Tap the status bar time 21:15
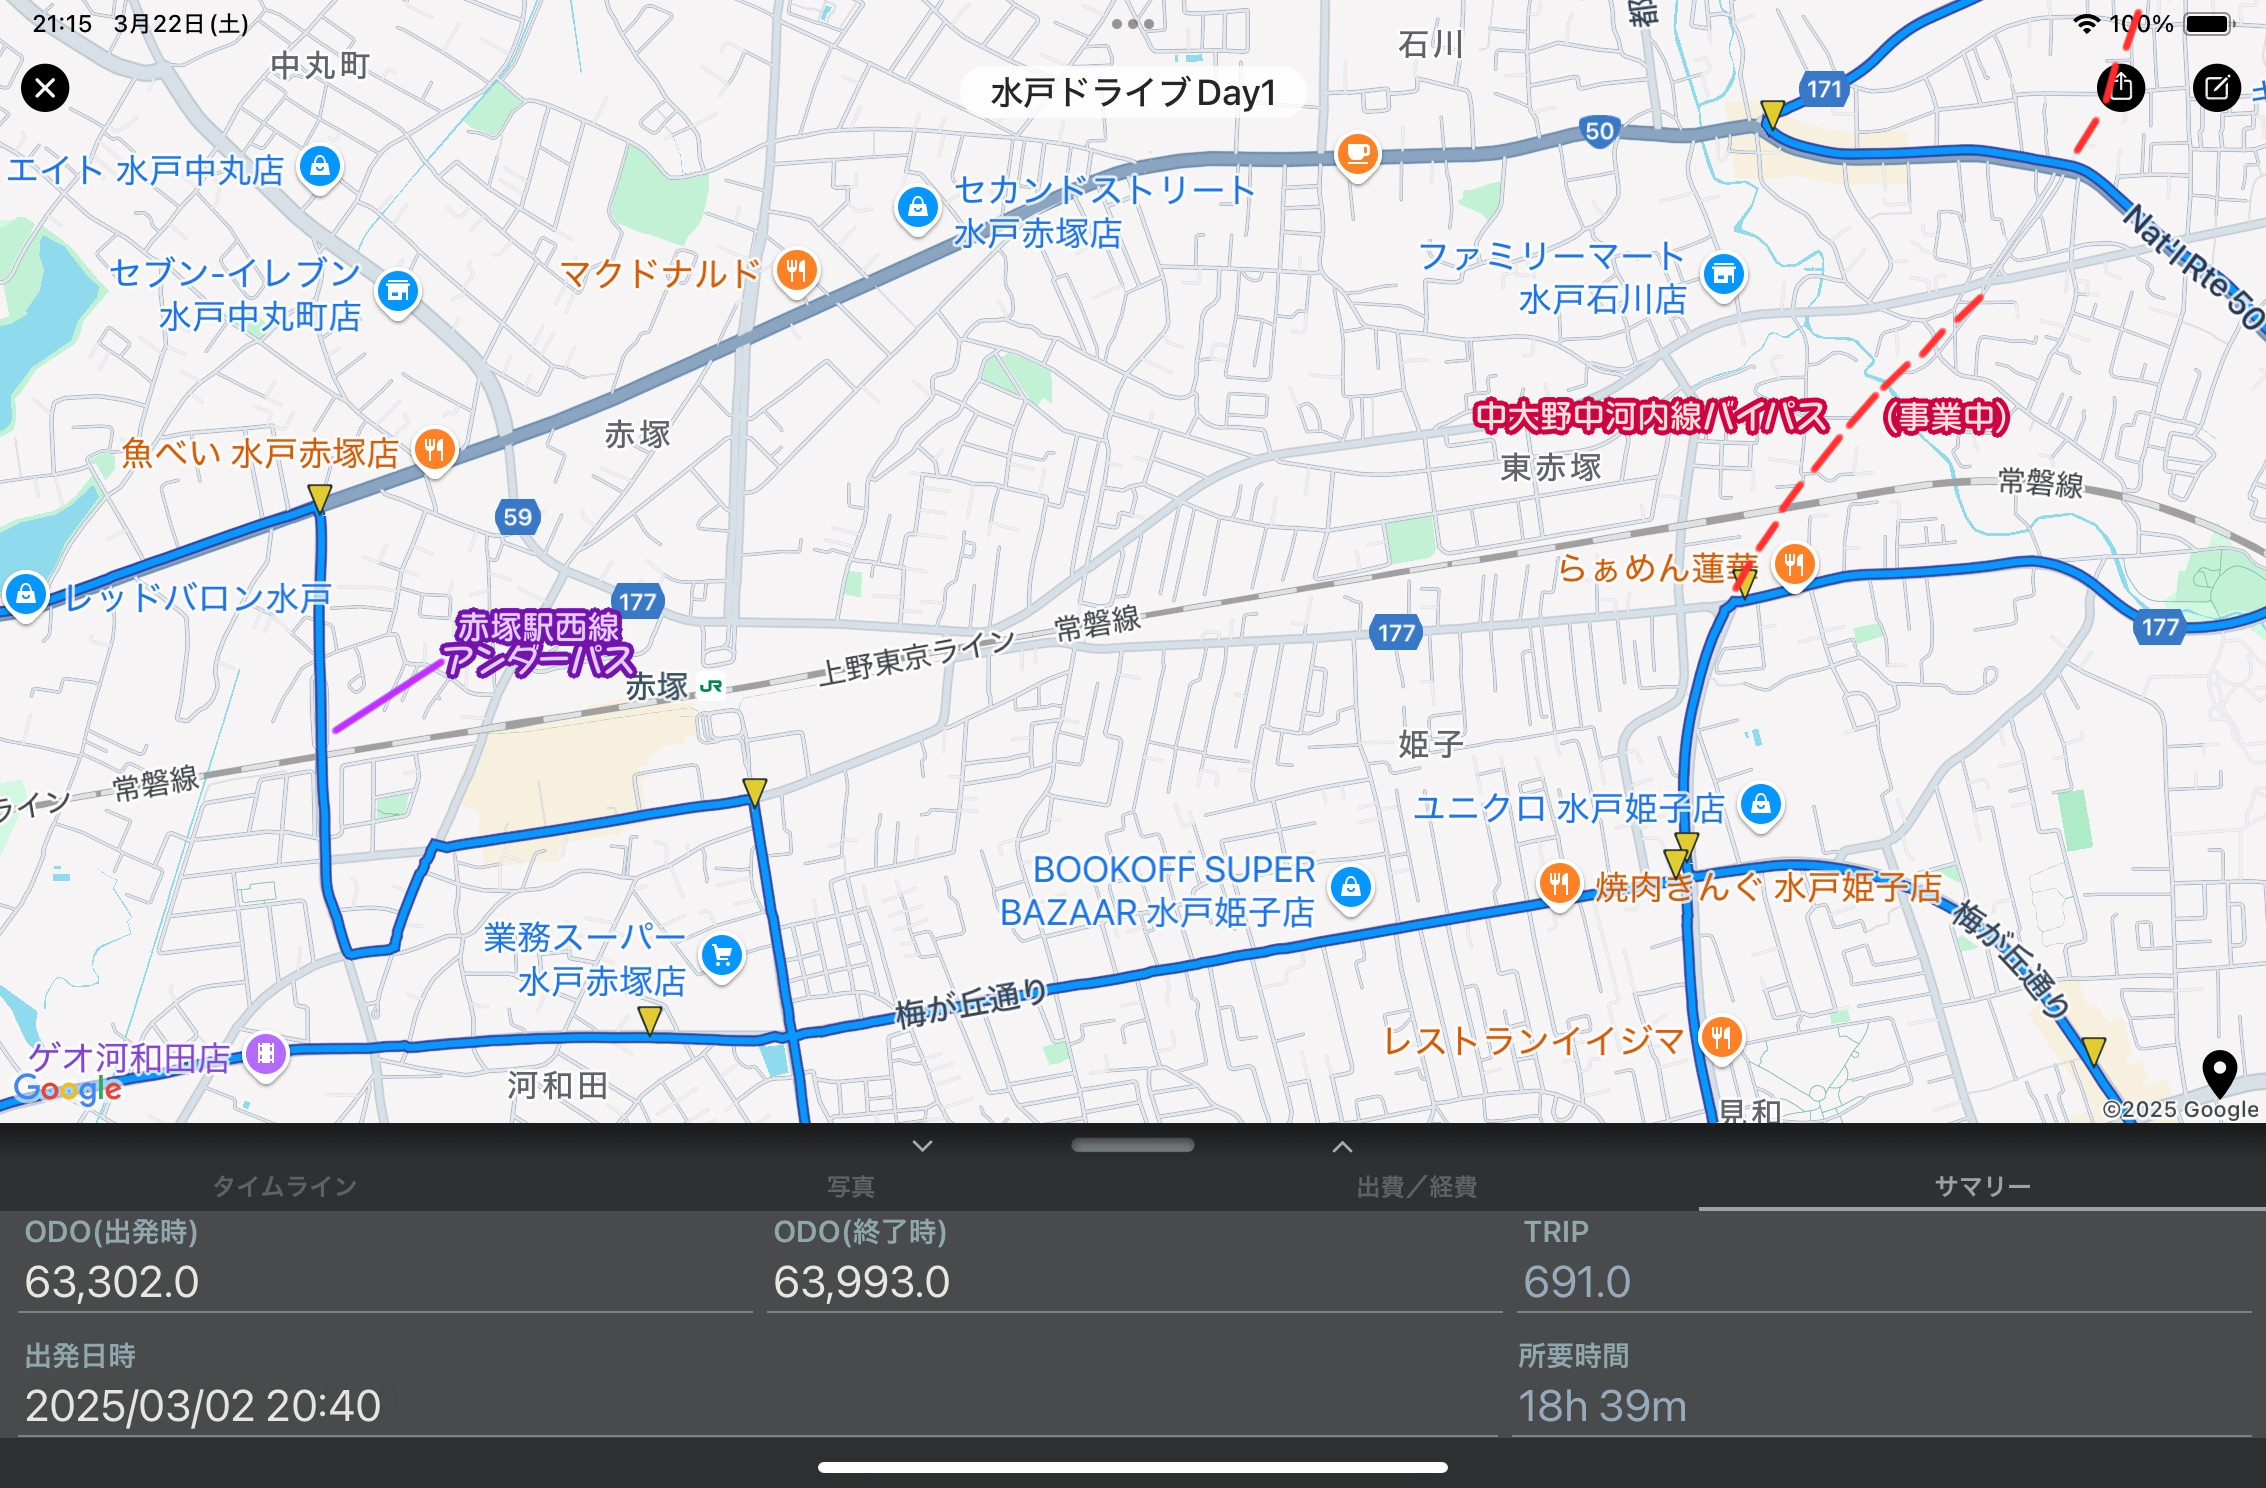The width and height of the screenshot is (2266, 1488). [x=62, y=24]
